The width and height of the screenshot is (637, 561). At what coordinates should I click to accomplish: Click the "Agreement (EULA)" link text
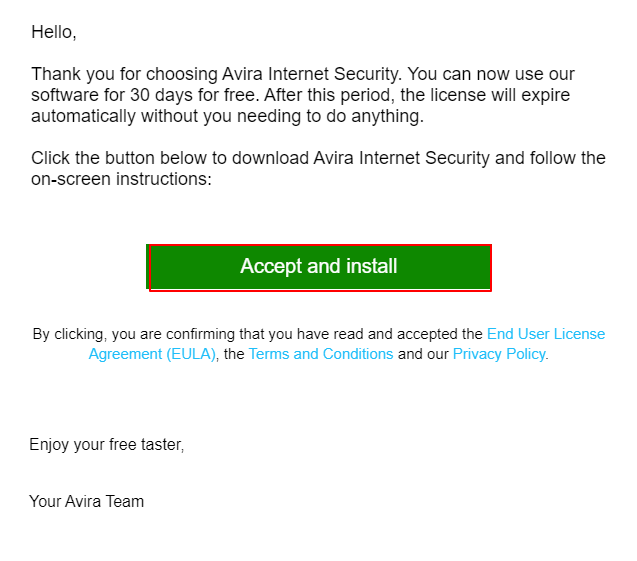tap(152, 354)
